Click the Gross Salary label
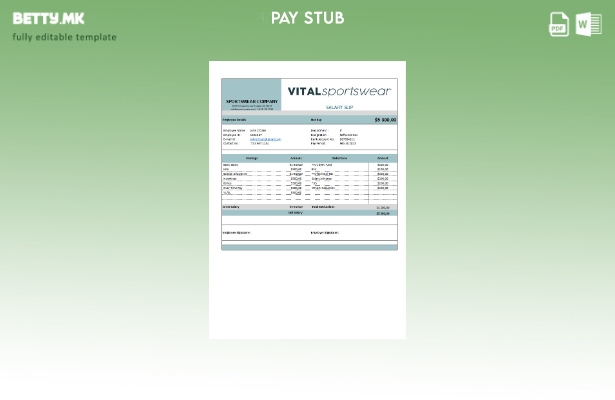615x400 pixels. [x=231, y=207]
